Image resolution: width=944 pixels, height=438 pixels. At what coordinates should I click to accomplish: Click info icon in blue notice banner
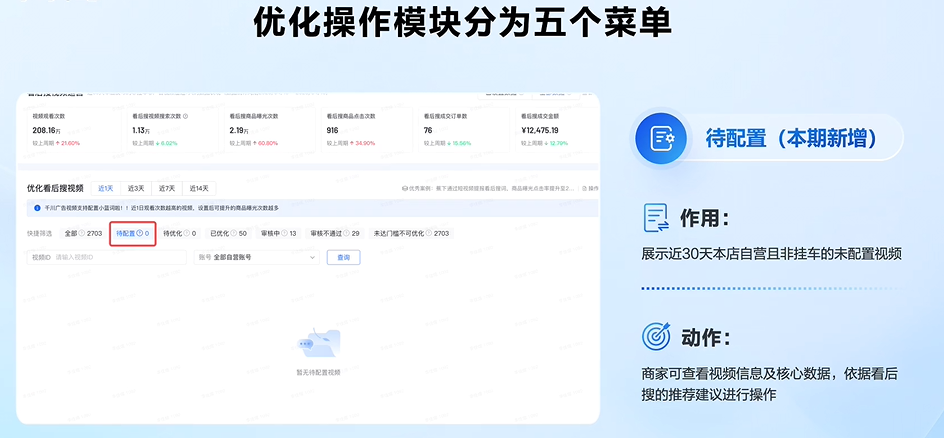pos(37,208)
